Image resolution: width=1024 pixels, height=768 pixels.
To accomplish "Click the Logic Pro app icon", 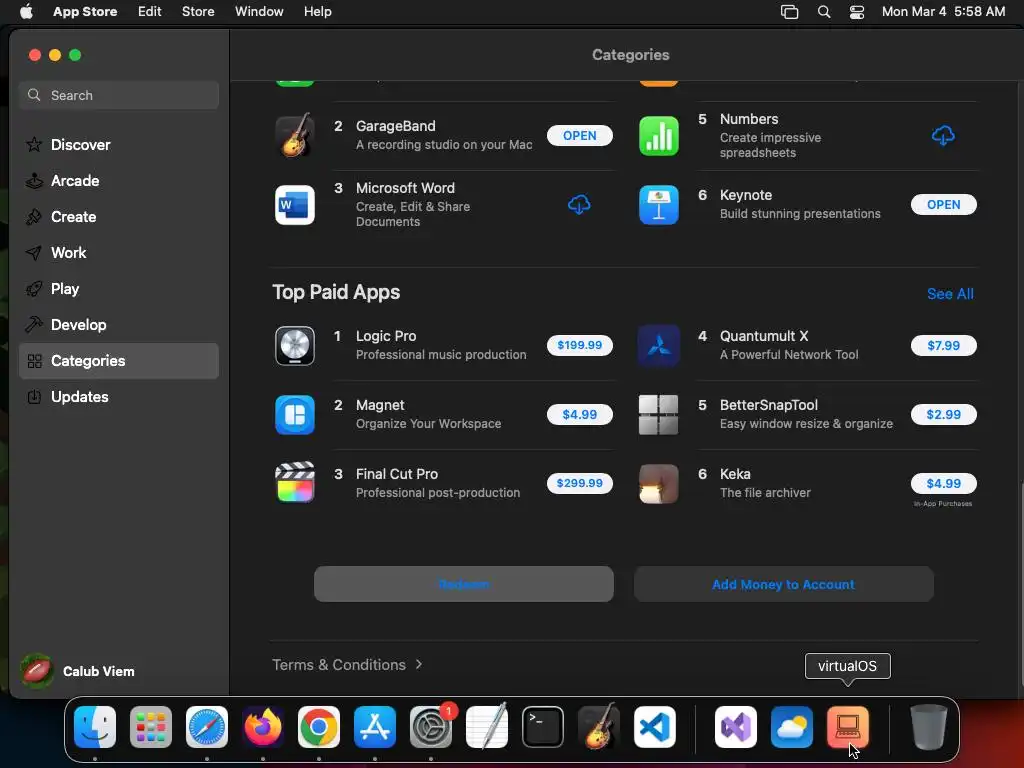I will click(295, 345).
